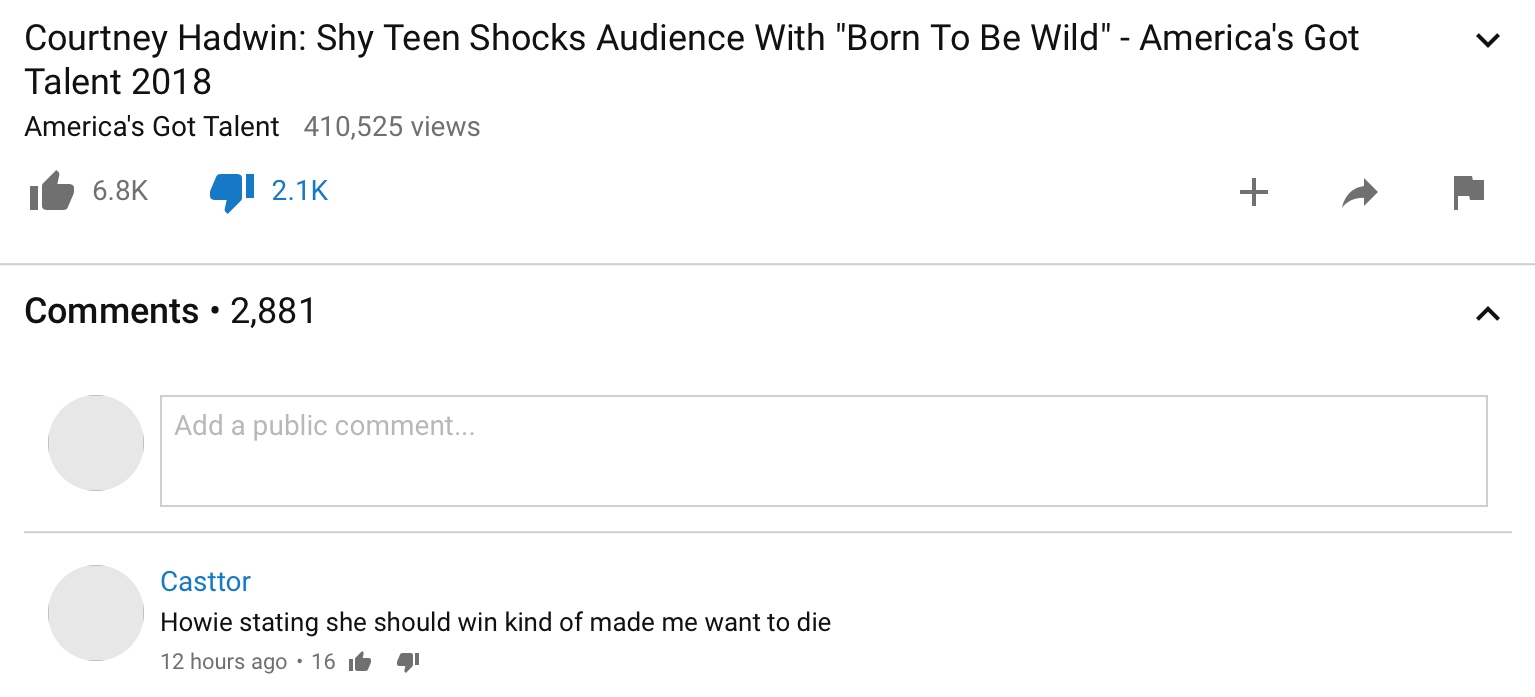The width and height of the screenshot is (1535, 697).
Task: Report the video with the flag icon
Action: 1469,192
